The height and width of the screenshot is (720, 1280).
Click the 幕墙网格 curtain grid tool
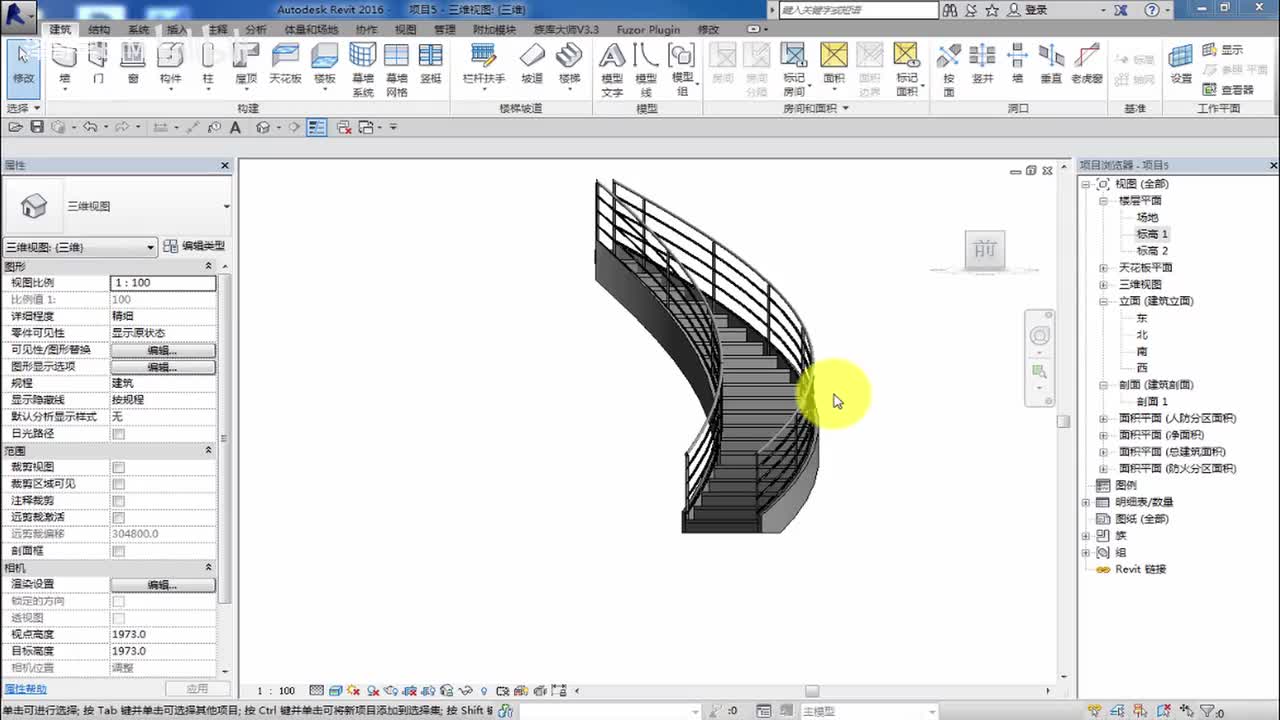(x=396, y=70)
